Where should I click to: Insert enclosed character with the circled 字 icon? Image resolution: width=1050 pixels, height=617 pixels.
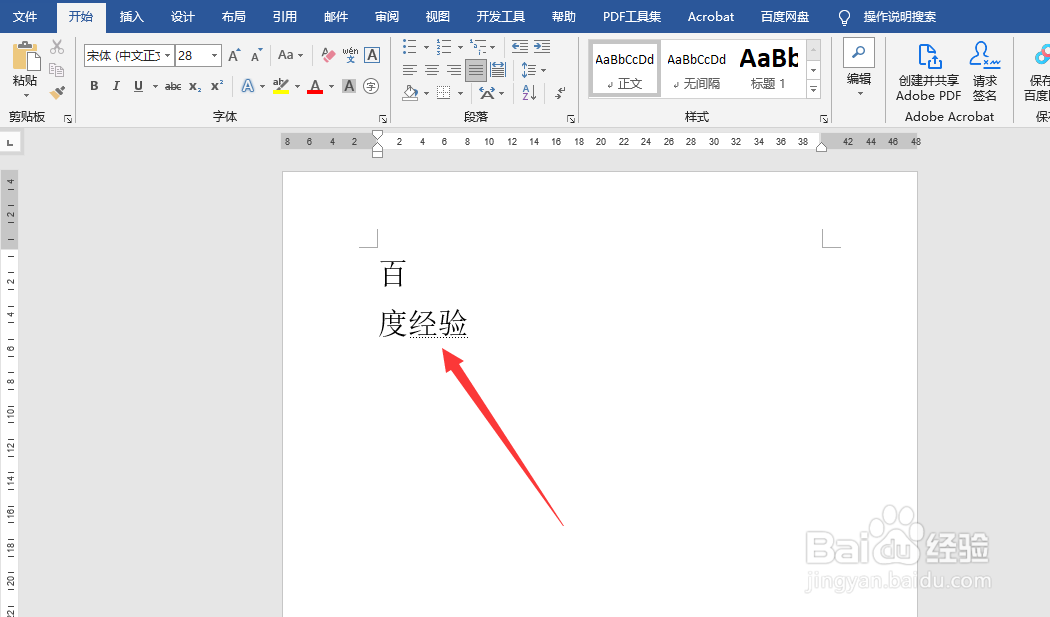(x=371, y=86)
